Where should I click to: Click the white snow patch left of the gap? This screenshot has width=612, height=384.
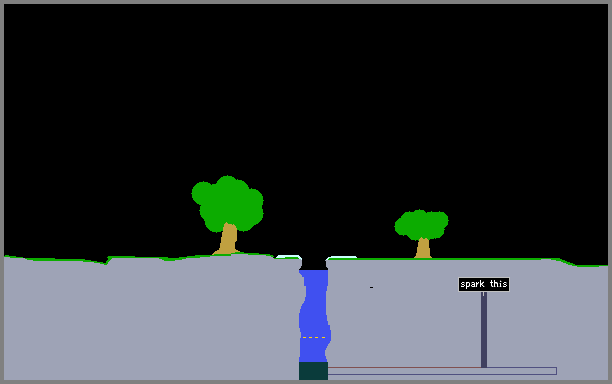pos(289,257)
